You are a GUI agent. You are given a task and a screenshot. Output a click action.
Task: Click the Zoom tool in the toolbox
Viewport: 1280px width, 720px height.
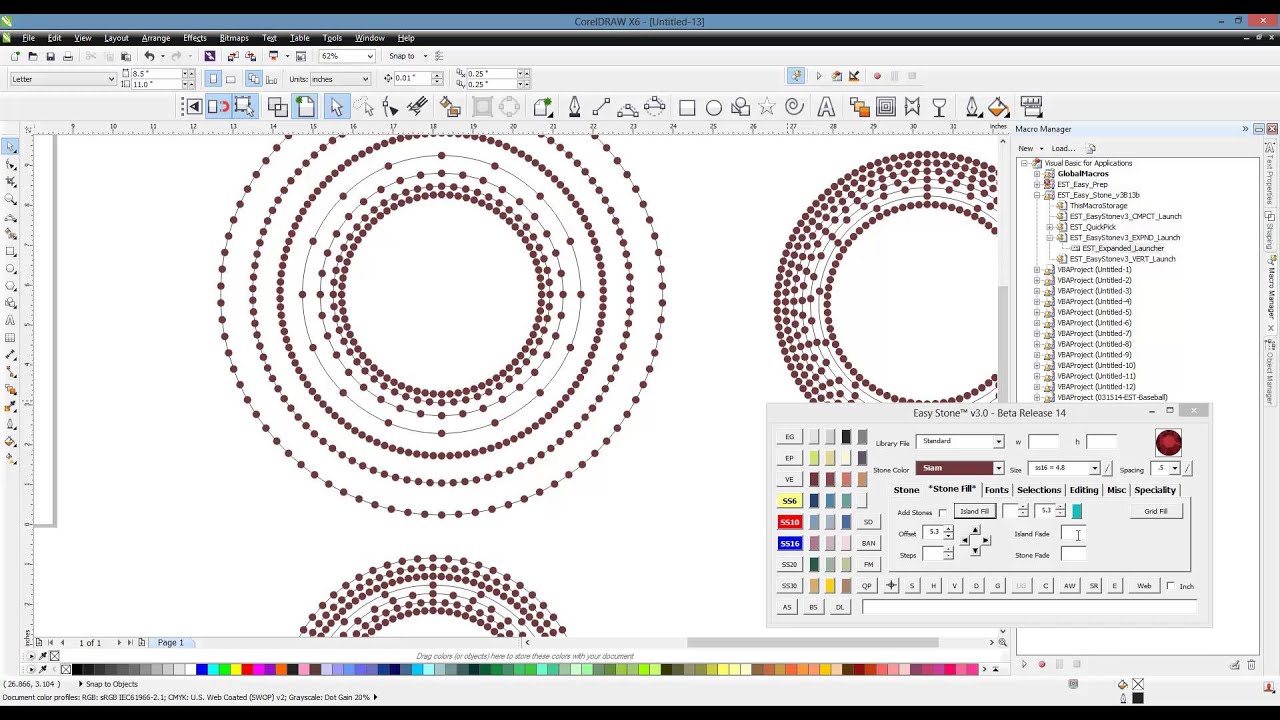pos(11,199)
